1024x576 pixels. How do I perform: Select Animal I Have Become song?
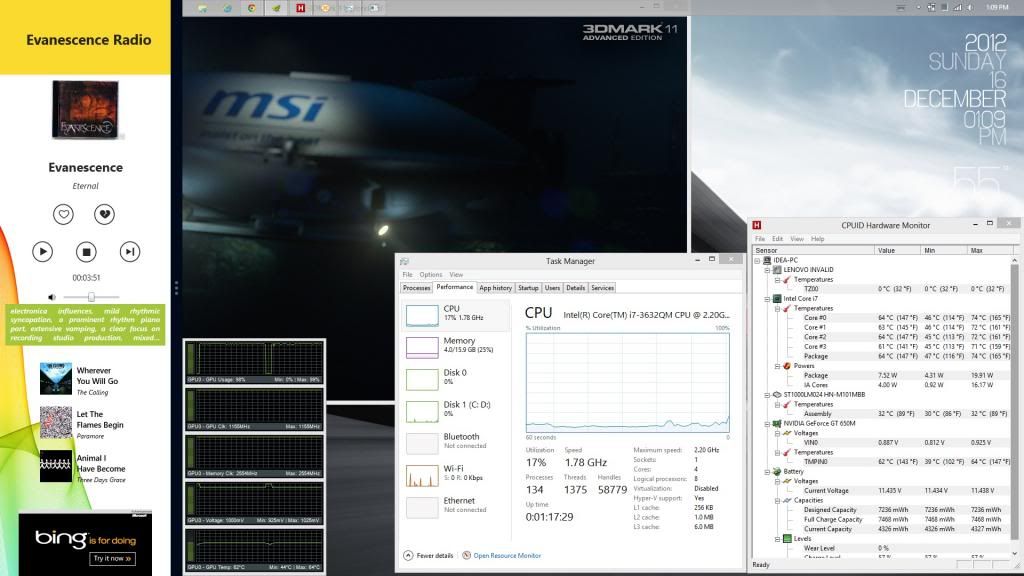pos(82,468)
